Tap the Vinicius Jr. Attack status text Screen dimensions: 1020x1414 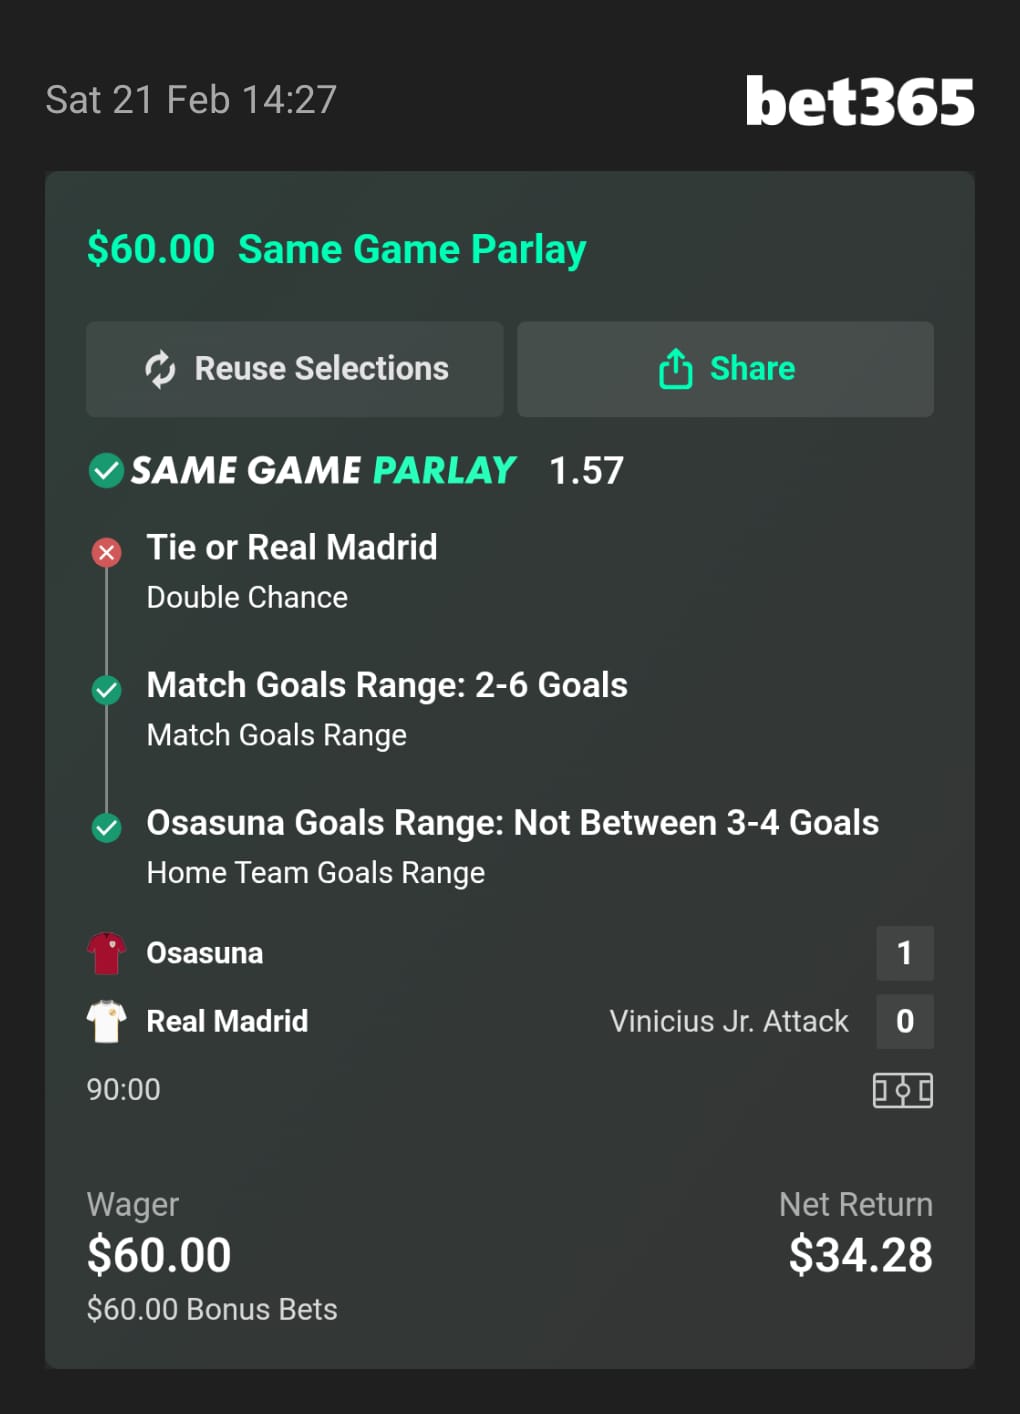coord(729,1021)
